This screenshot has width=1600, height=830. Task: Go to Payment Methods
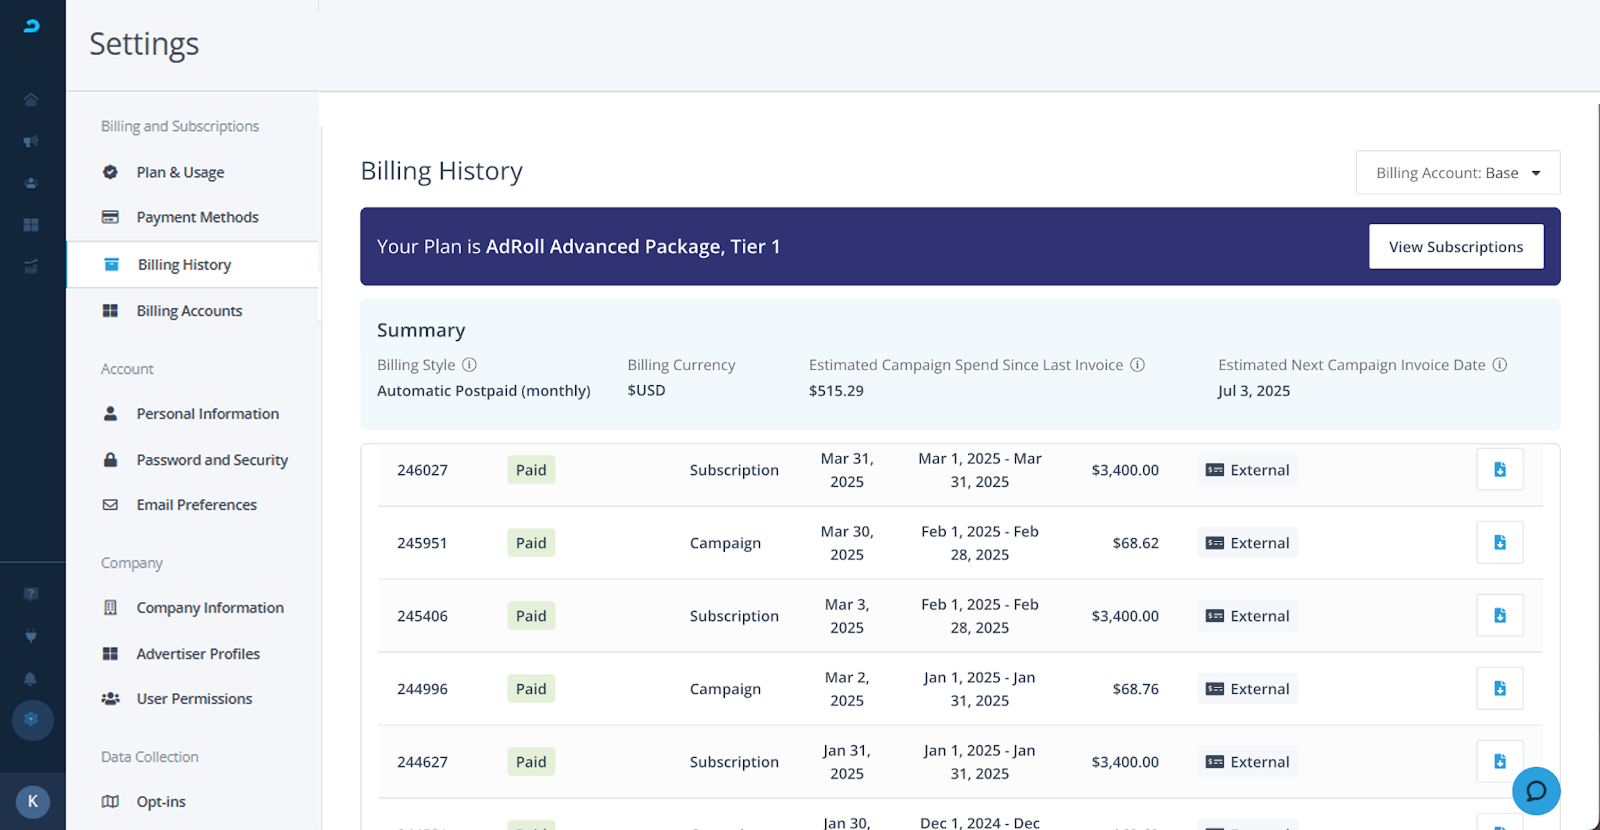click(197, 217)
